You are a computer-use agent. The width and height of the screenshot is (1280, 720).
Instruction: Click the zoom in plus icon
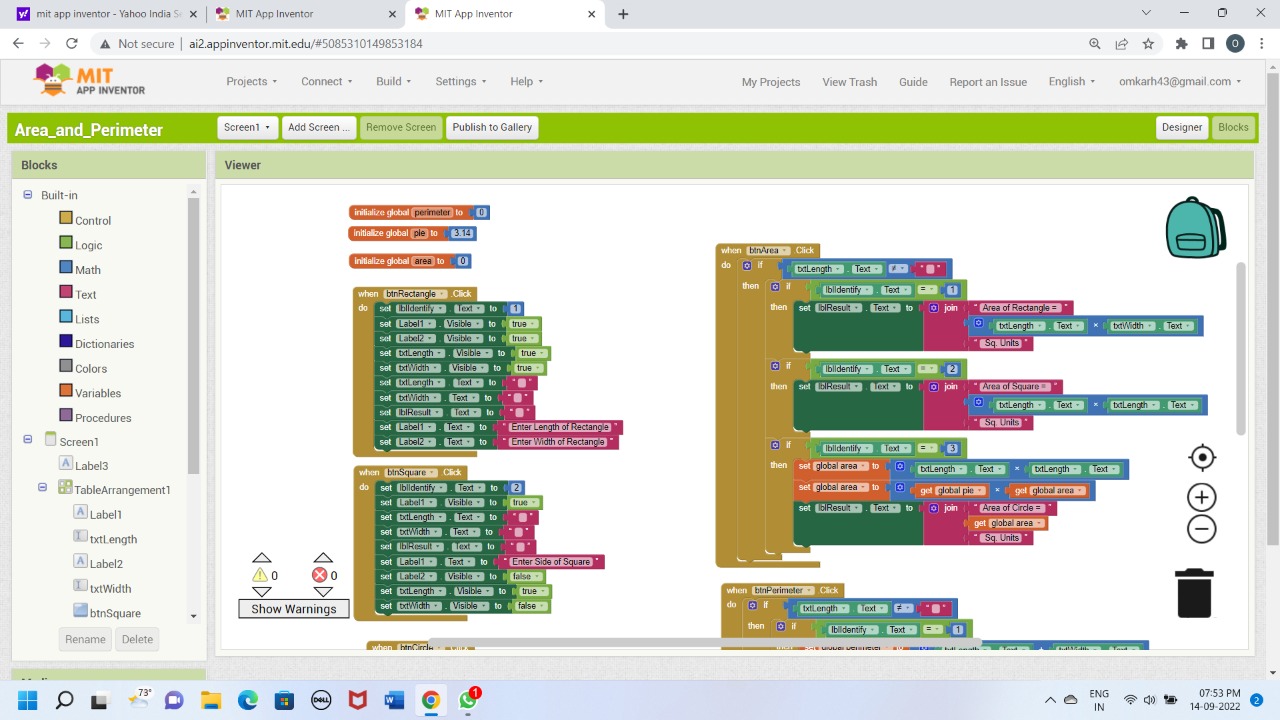[x=1201, y=497]
